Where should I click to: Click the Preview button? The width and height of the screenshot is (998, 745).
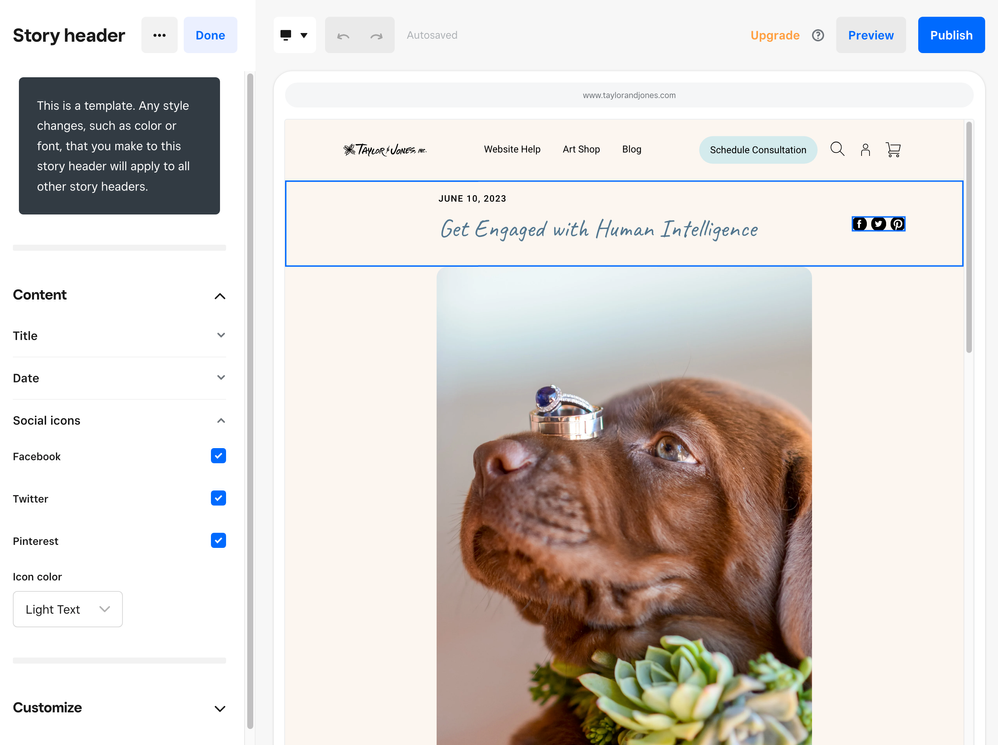pos(871,35)
